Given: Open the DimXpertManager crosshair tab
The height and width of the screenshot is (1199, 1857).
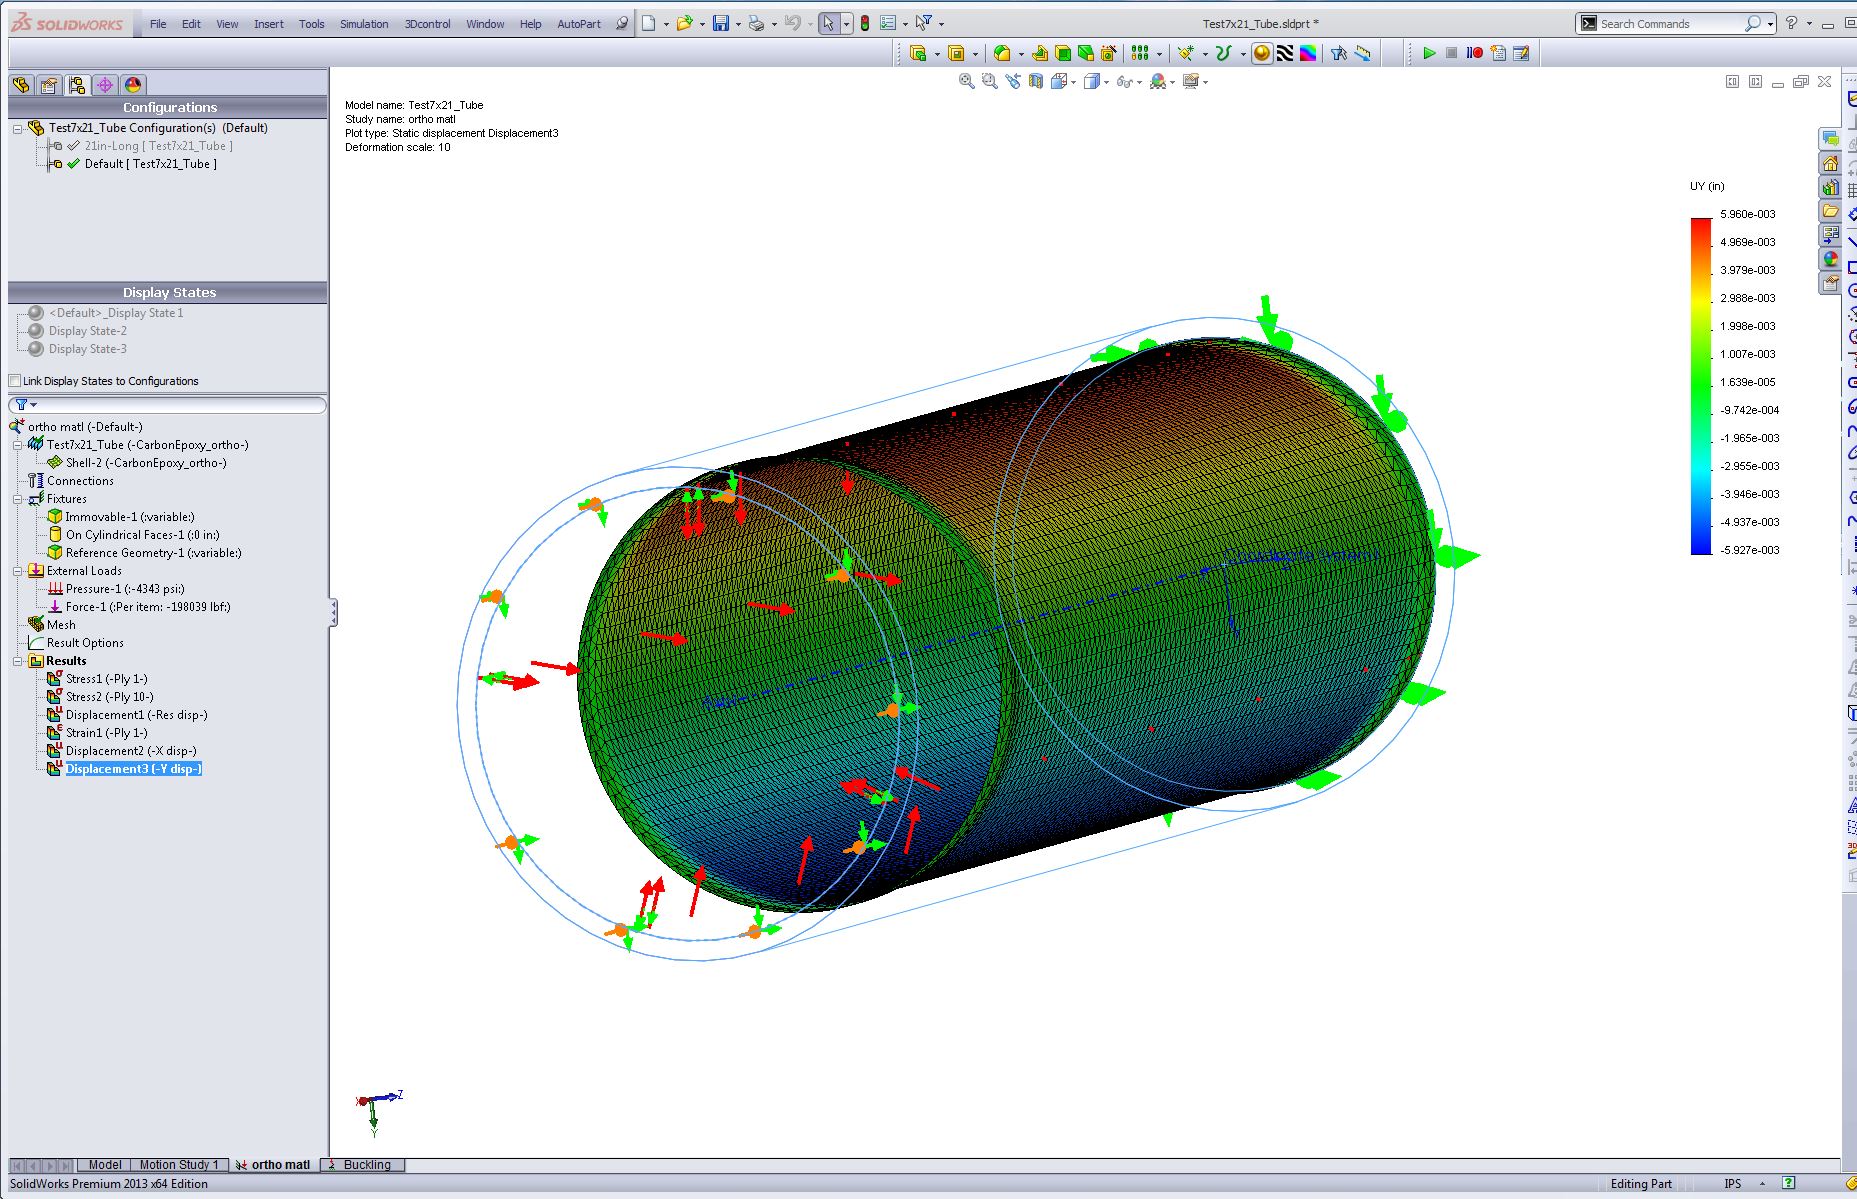Looking at the screenshot, I should click(x=105, y=86).
